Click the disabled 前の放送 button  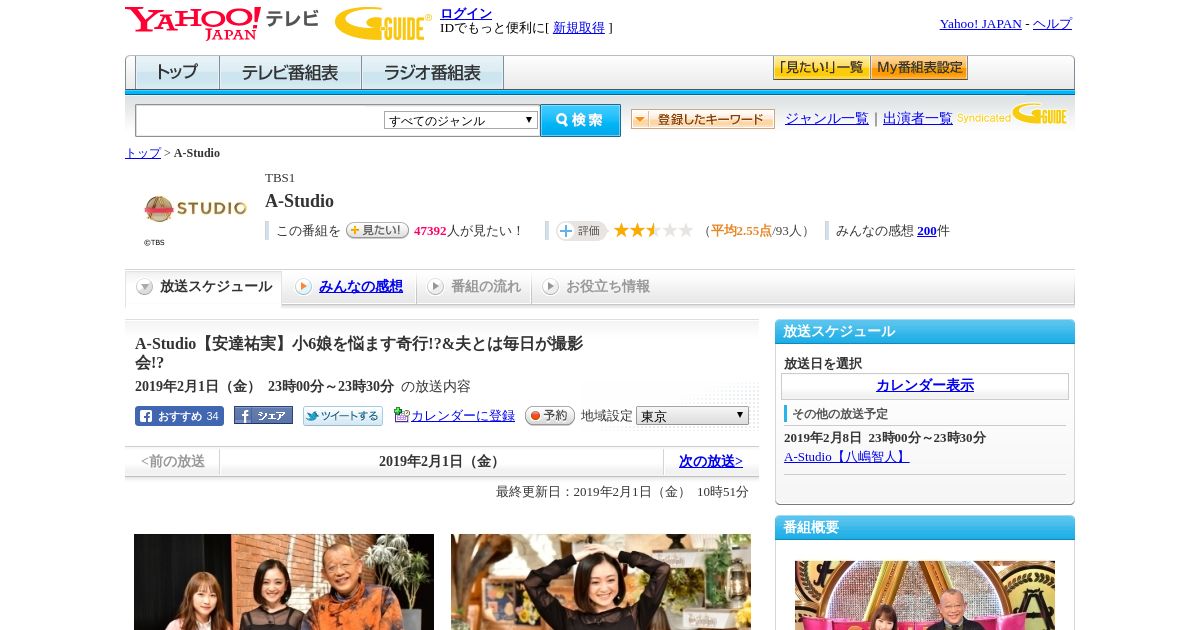click(x=173, y=461)
